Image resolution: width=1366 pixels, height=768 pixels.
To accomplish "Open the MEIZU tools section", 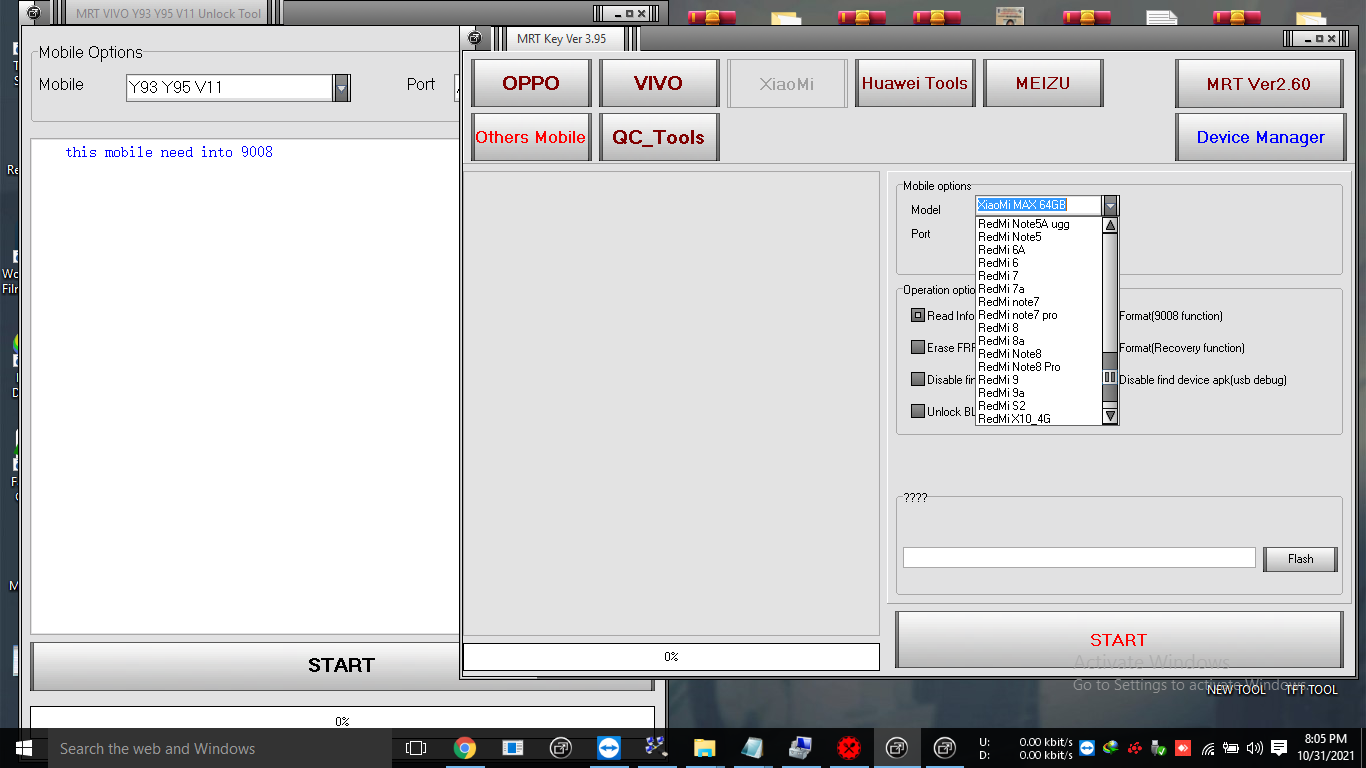I will click(x=1043, y=83).
